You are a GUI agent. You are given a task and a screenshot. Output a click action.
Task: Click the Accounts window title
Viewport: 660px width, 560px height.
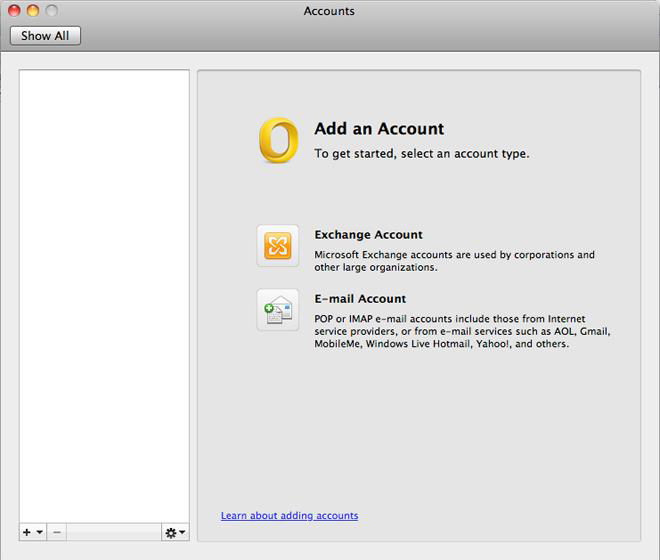coord(329,12)
